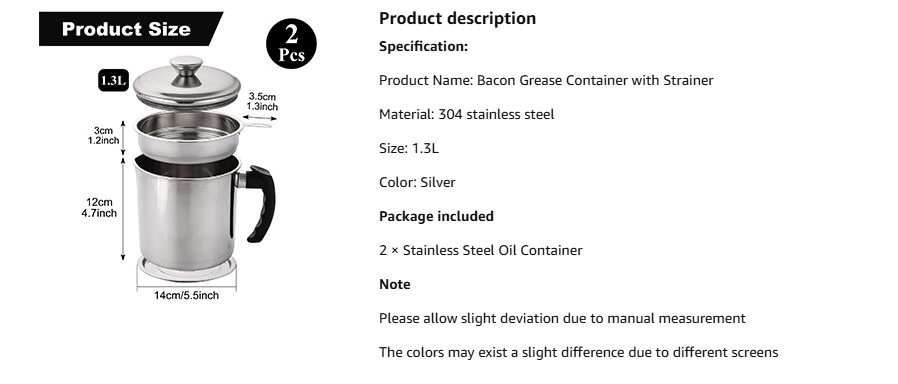Click the Size: 1.3L text line
This screenshot has height=384, width=898.
[x=409, y=149]
